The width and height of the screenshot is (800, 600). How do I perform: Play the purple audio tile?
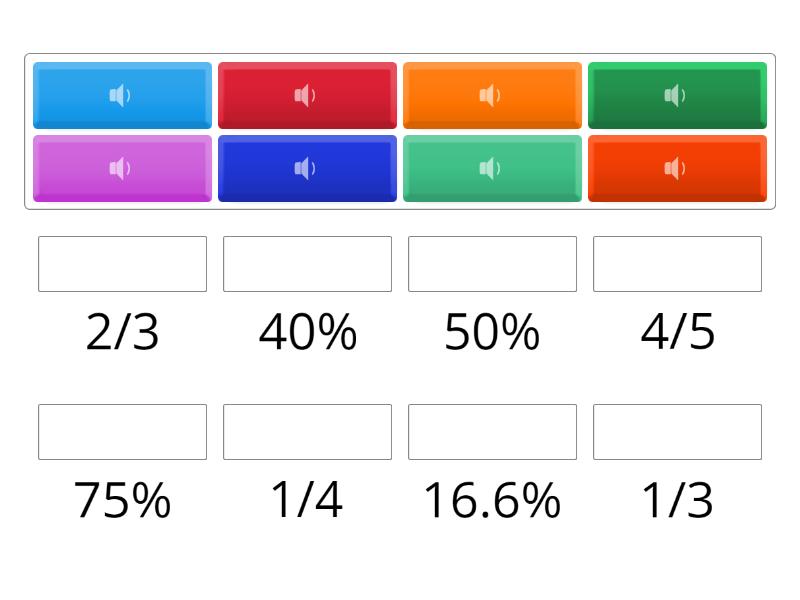coord(121,169)
